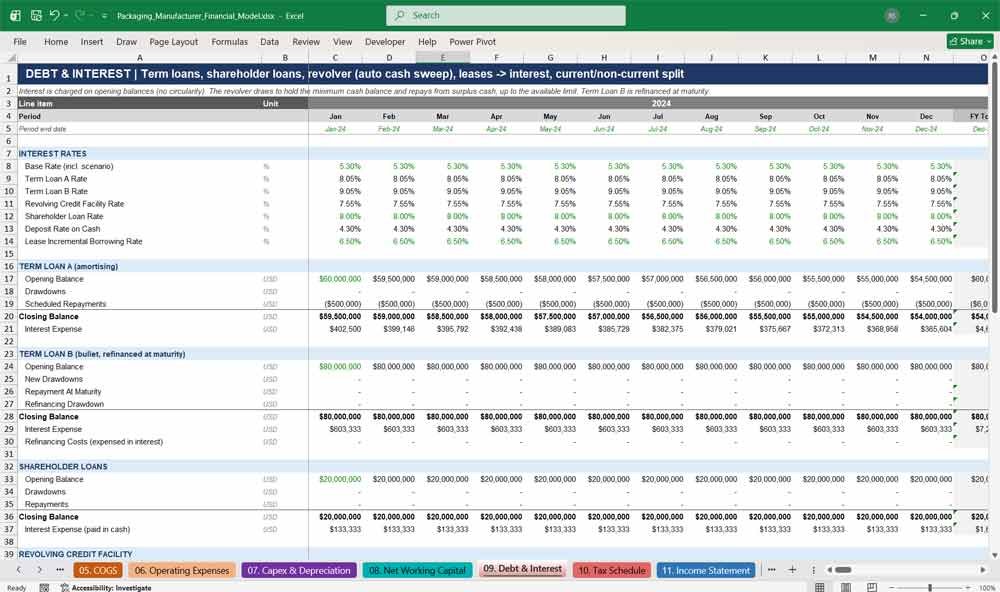This screenshot has width=1000, height=592.
Task: Switch to the Home ribbon tab
Action: click(56, 41)
